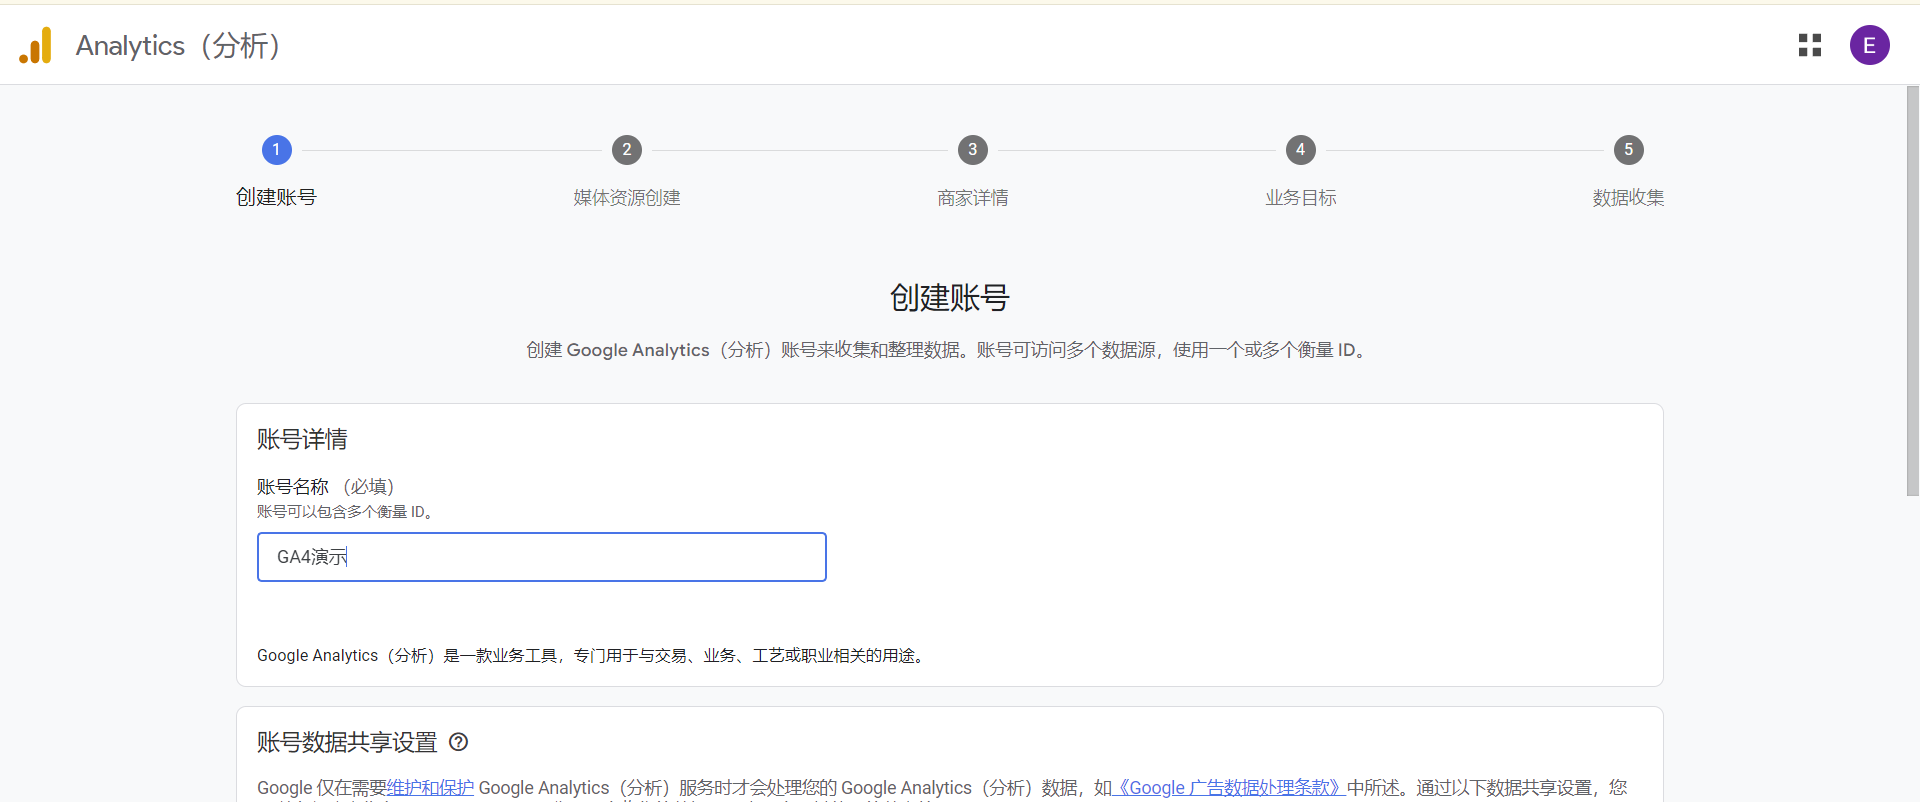This screenshot has width=1920, height=802.
Task: Select step 5 circle for 数据收集
Action: pos(1629,150)
